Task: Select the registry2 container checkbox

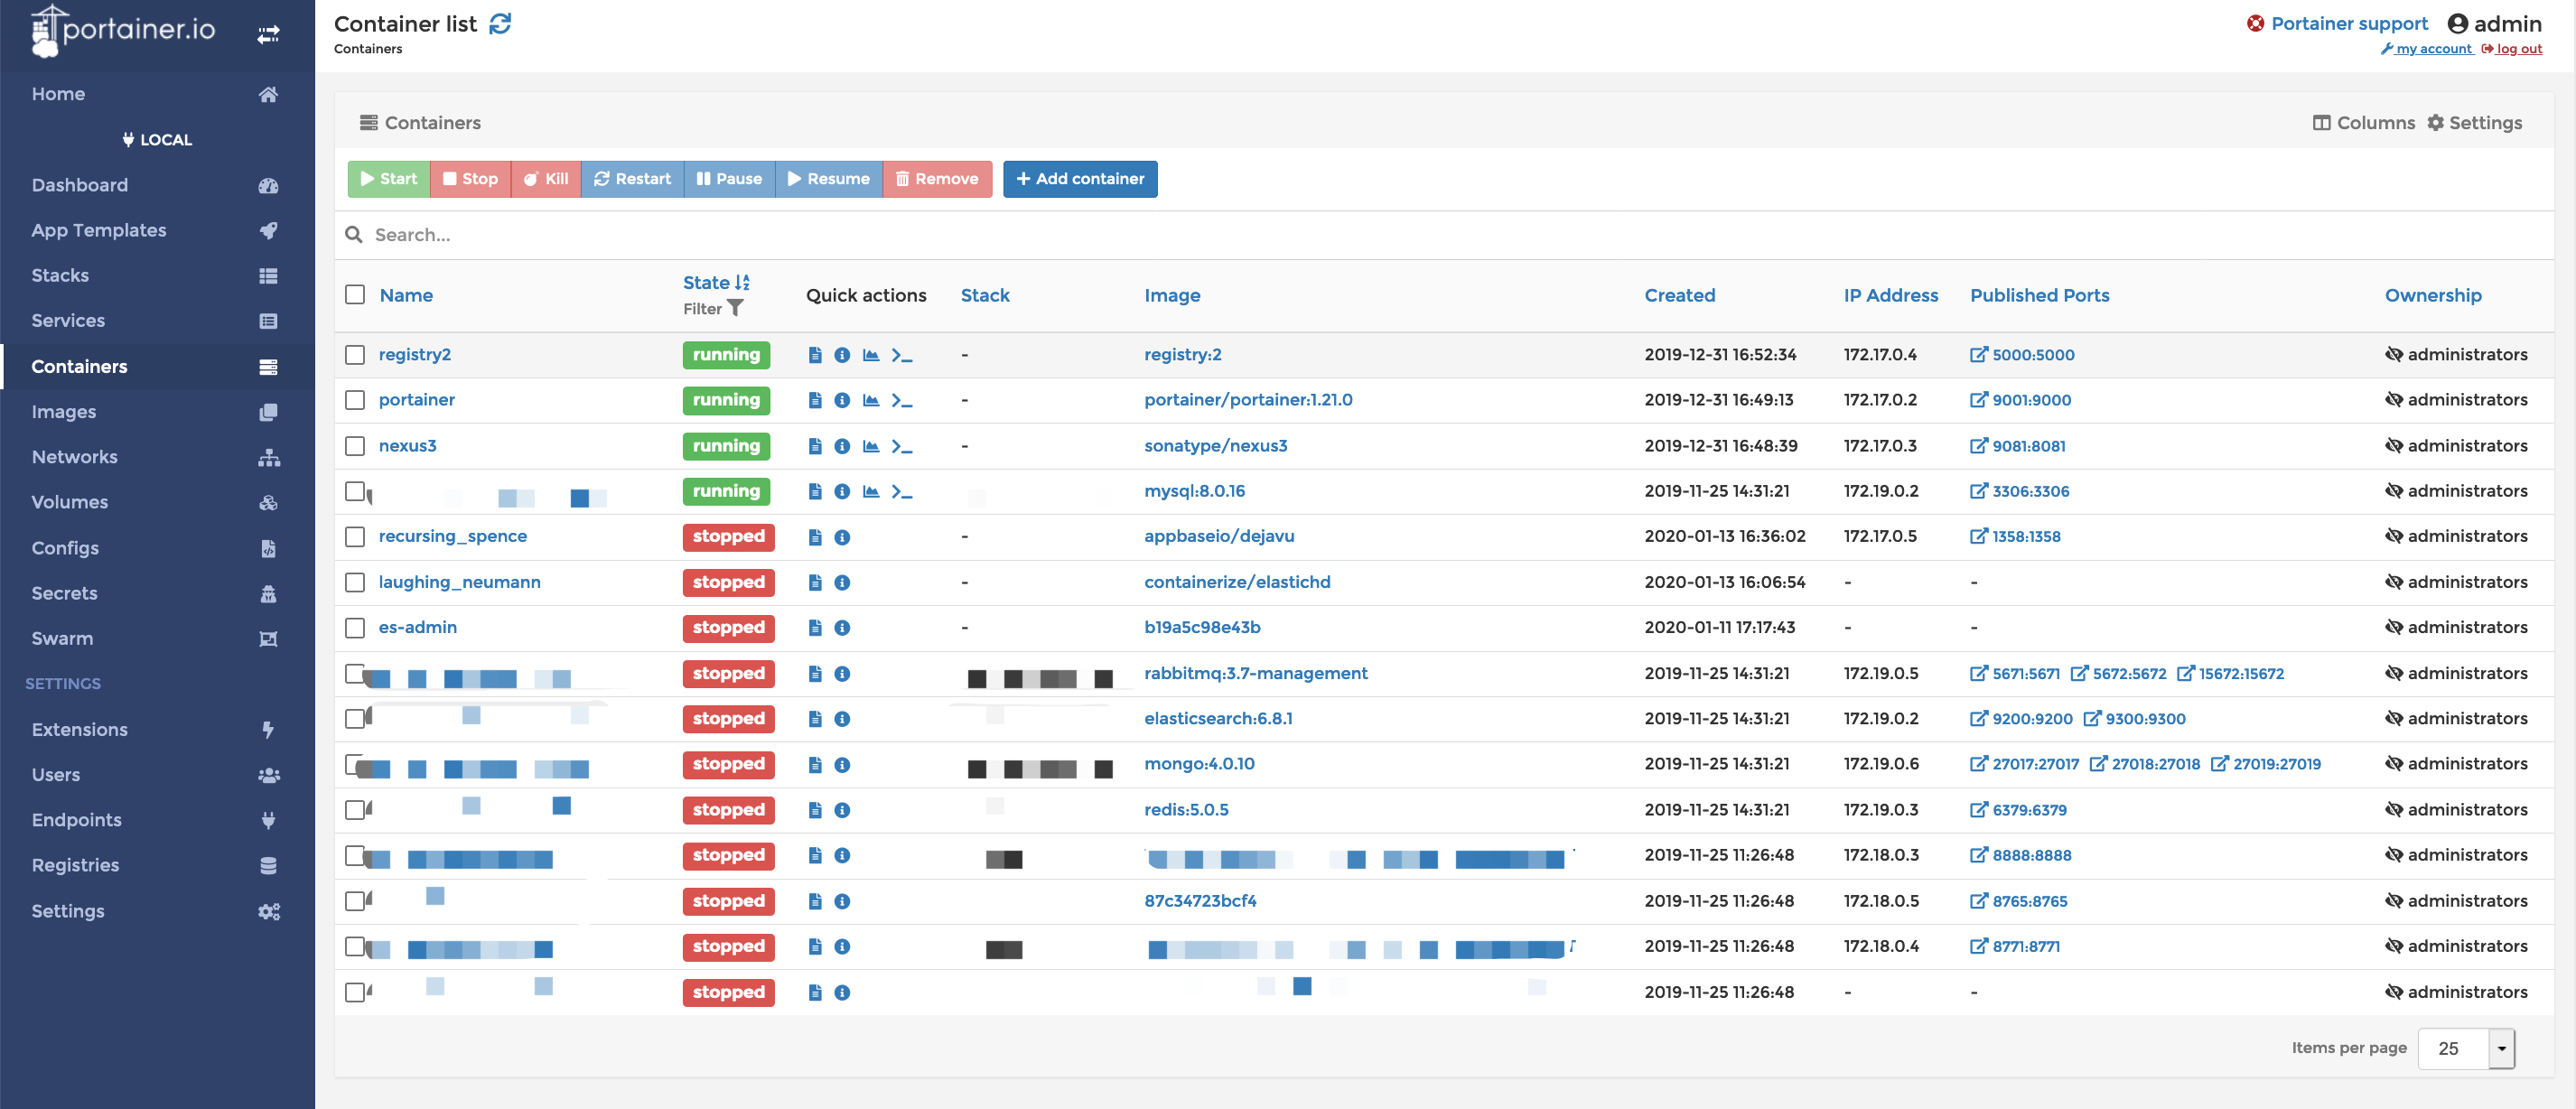Action: click(355, 355)
